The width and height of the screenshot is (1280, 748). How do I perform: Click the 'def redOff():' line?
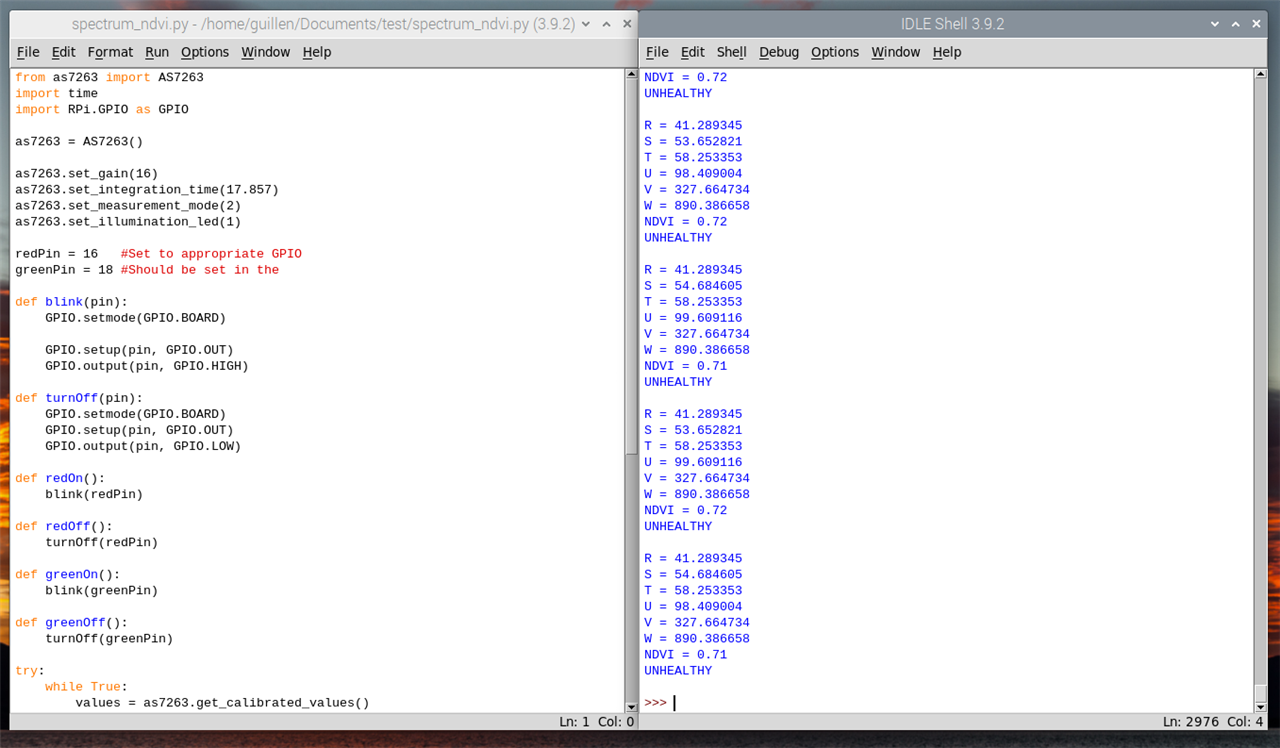[x=64, y=525]
